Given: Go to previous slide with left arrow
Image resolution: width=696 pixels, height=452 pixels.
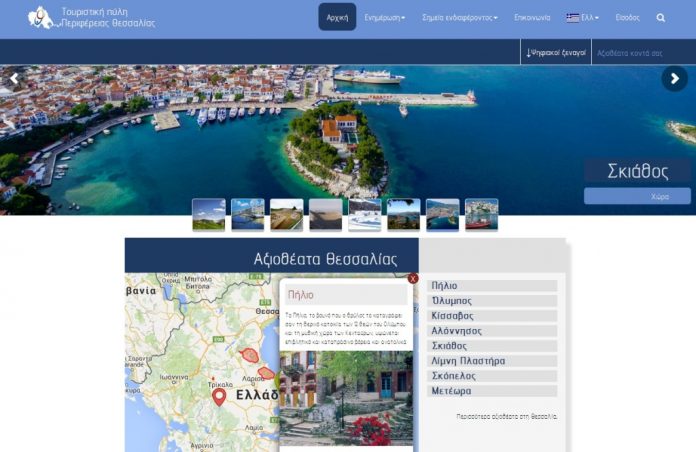Looking at the screenshot, I should [14, 78].
